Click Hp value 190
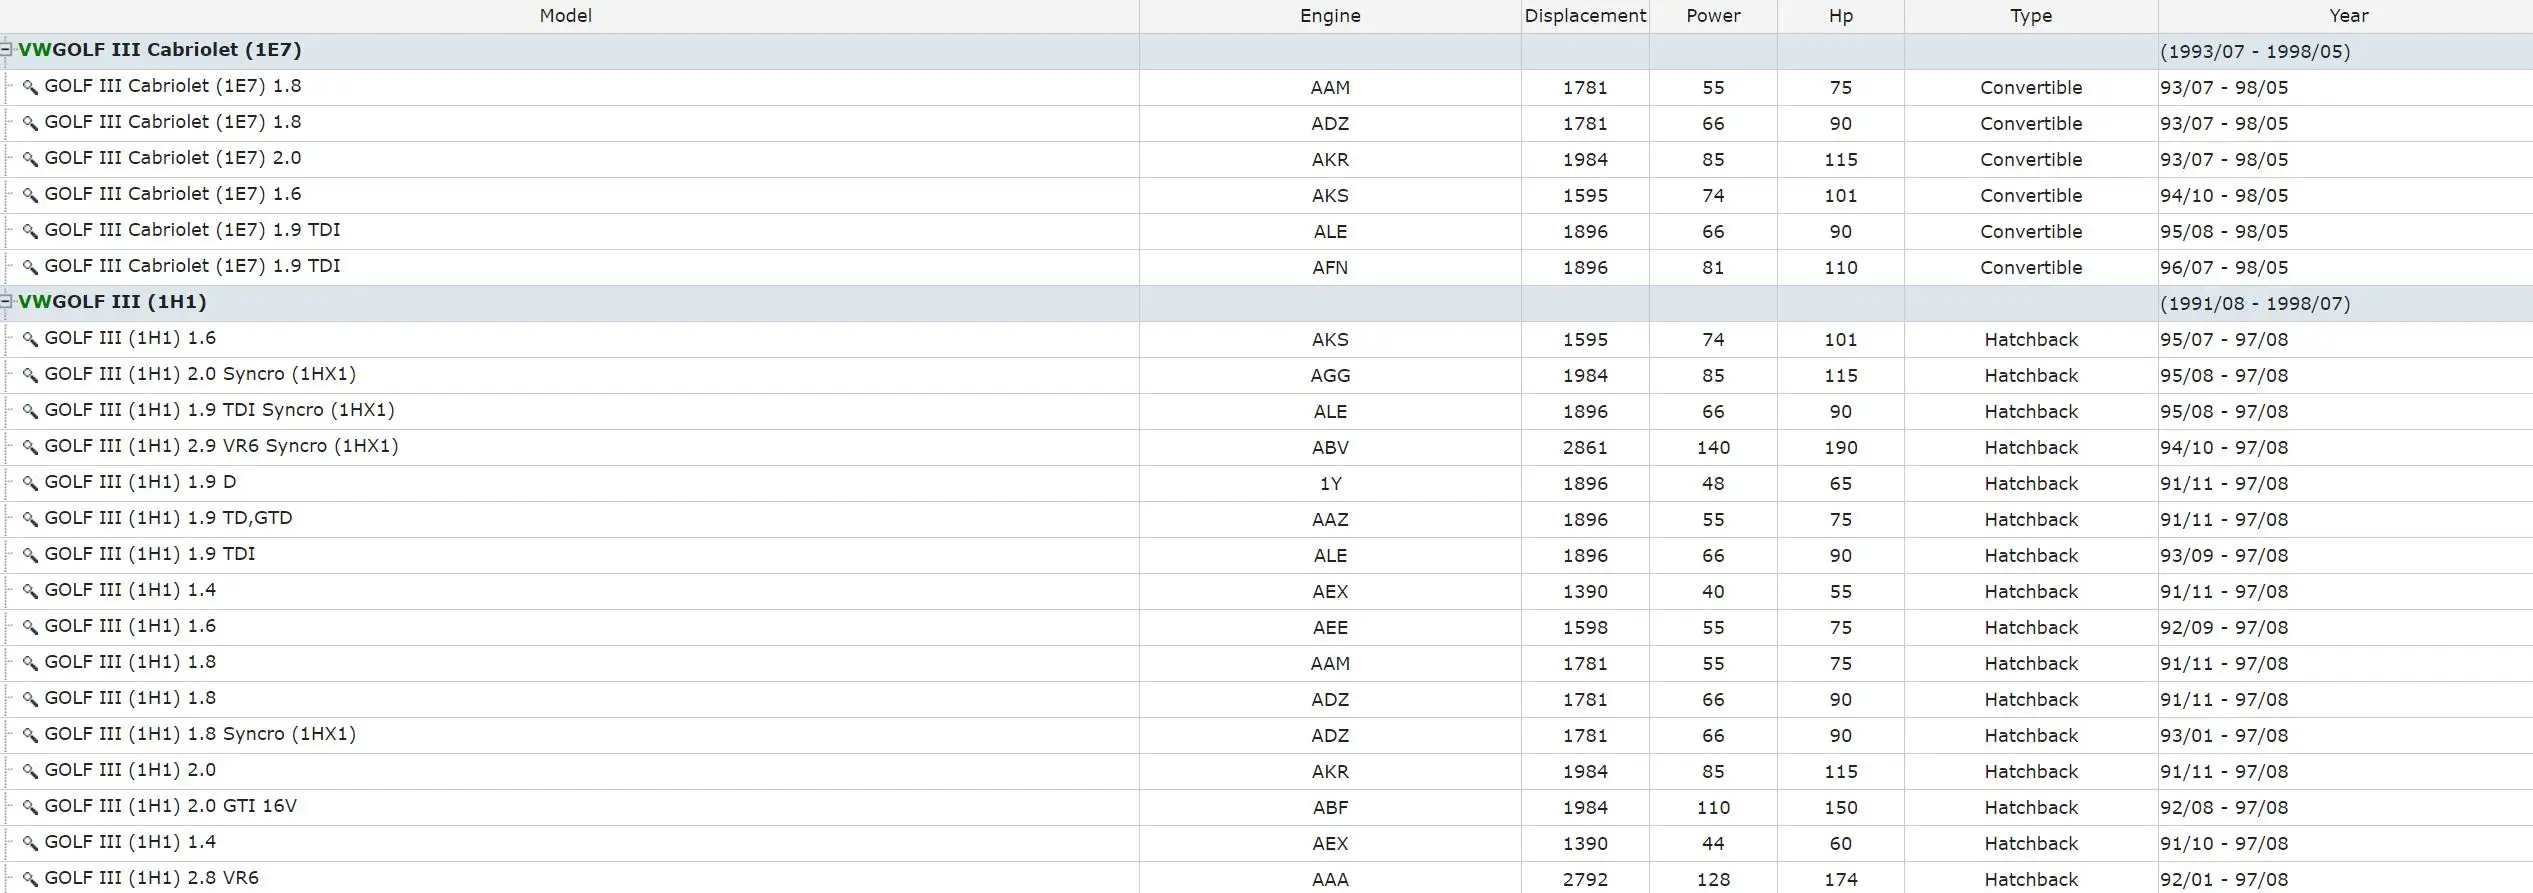The width and height of the screenshot is (2533, 893). click(1841, 448)
